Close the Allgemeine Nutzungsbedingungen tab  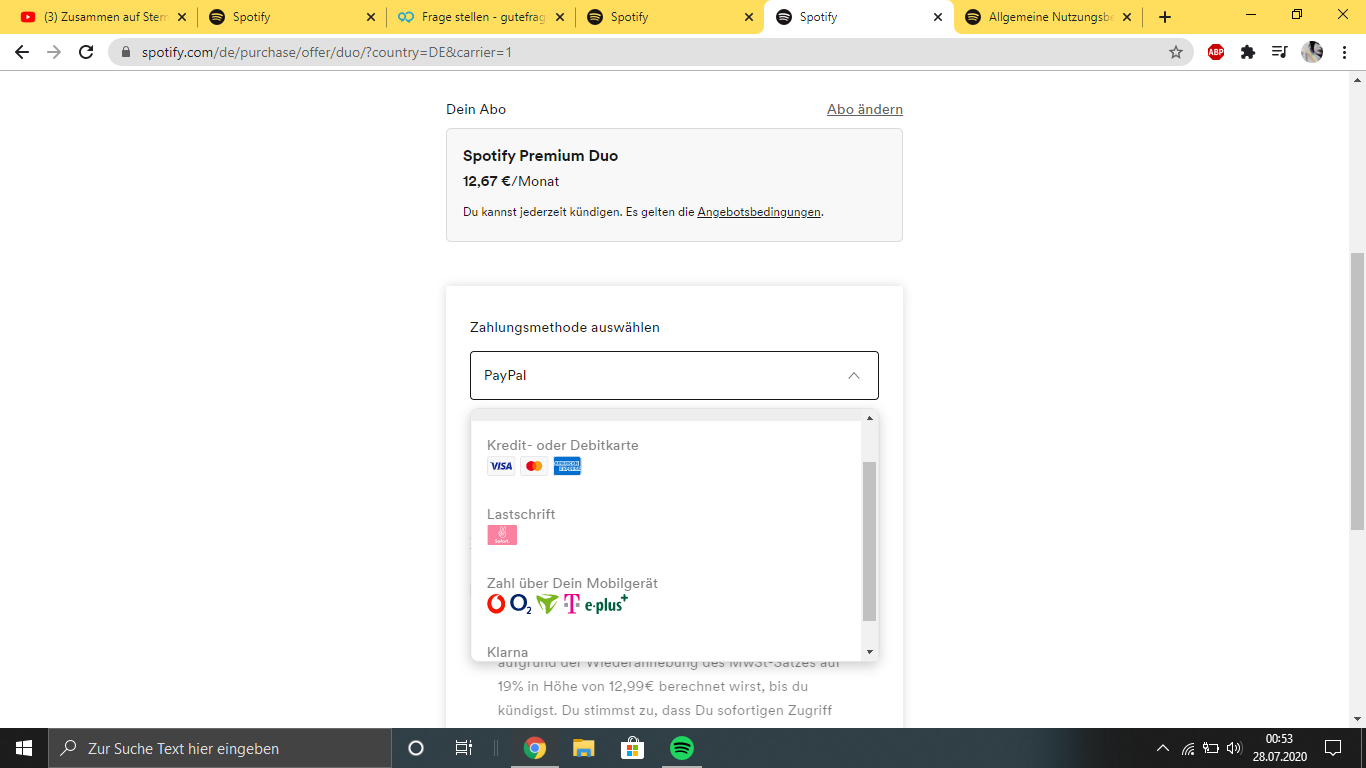(x=1127, y=17)
